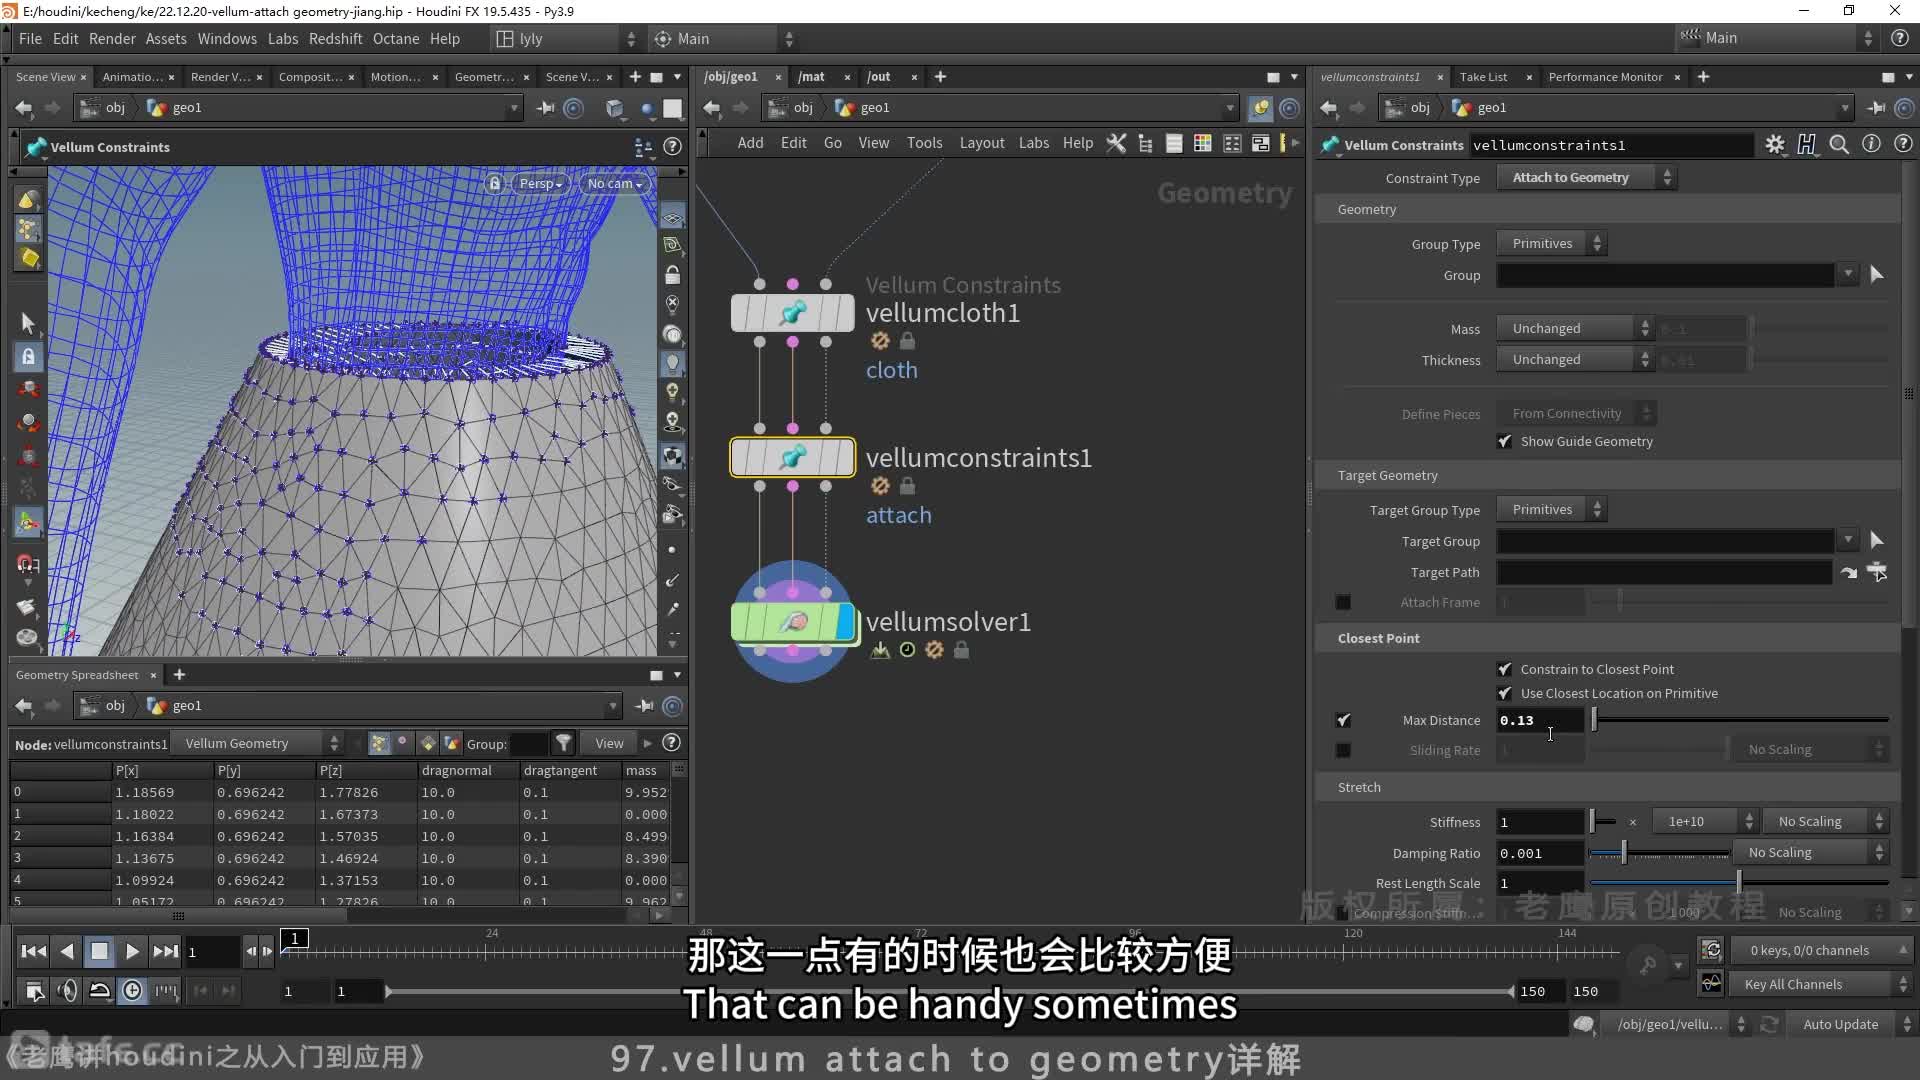Toggle audio speaker icon in playbar
The width and height of the screenshot is (1920, 1080).
67,990
